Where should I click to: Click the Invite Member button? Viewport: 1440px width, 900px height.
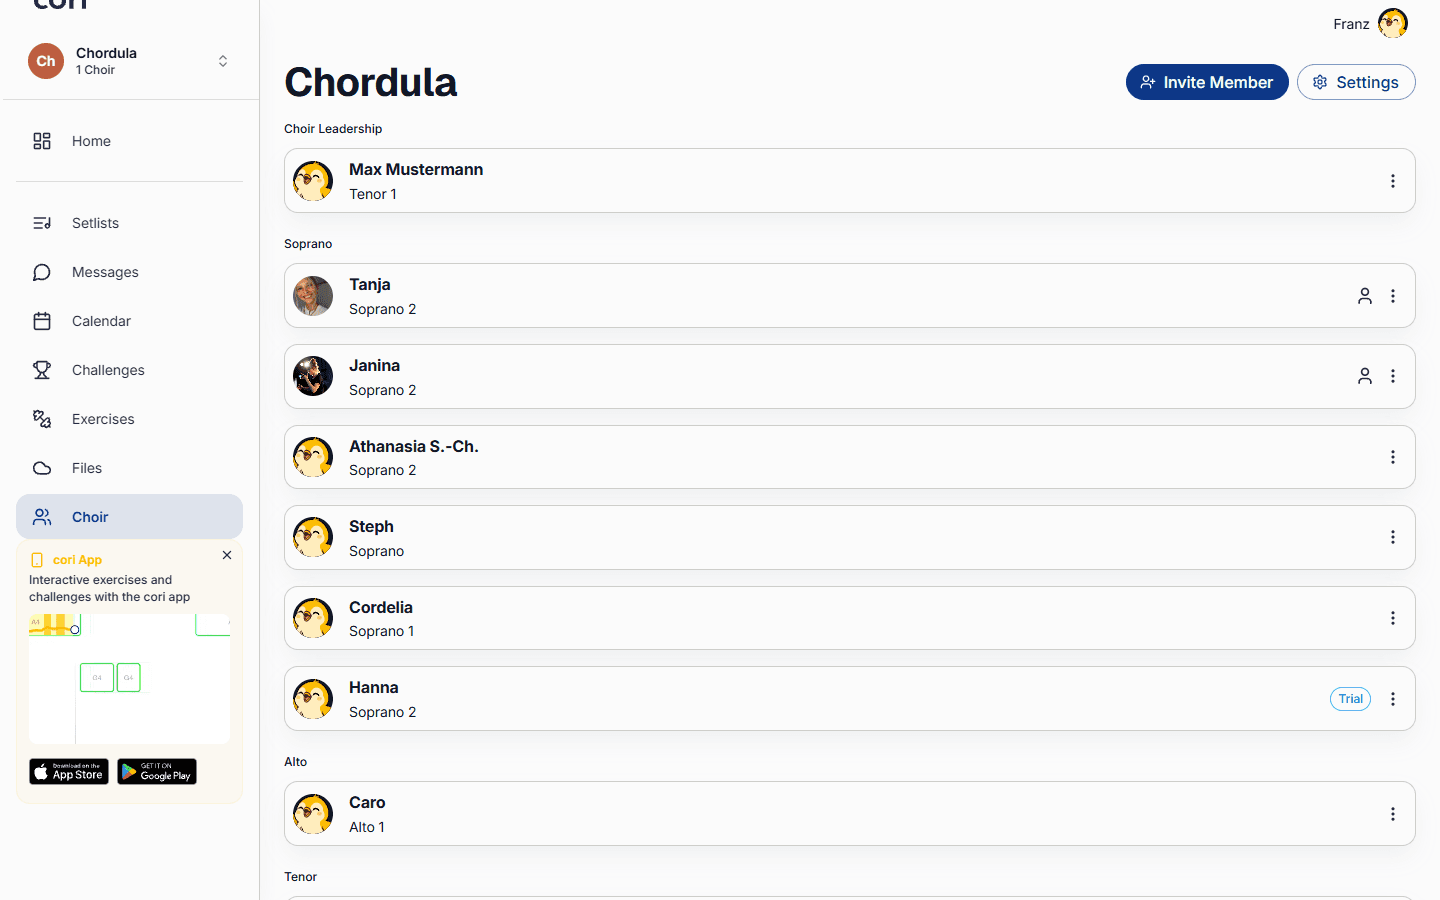point(1207,82)
